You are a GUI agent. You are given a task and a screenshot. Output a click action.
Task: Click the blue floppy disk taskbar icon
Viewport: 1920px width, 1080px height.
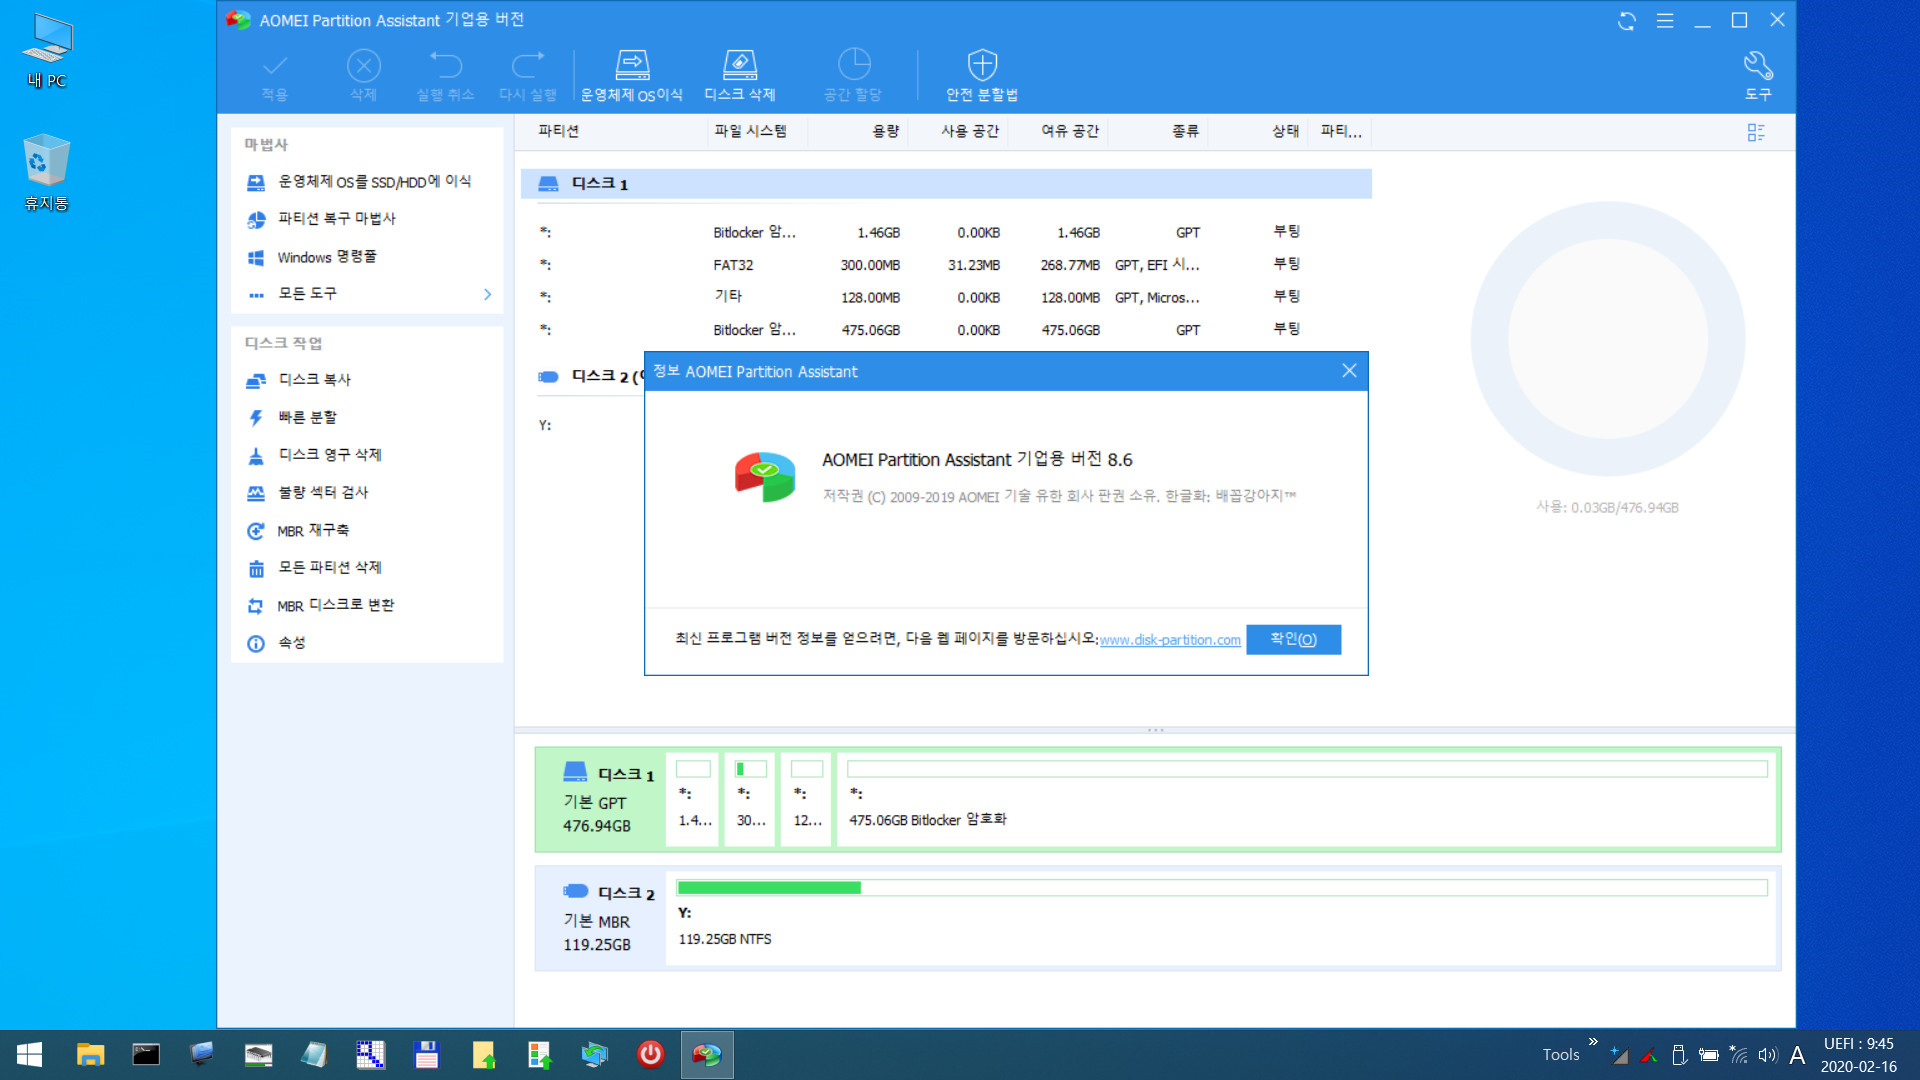click(x=426, y=1055)
